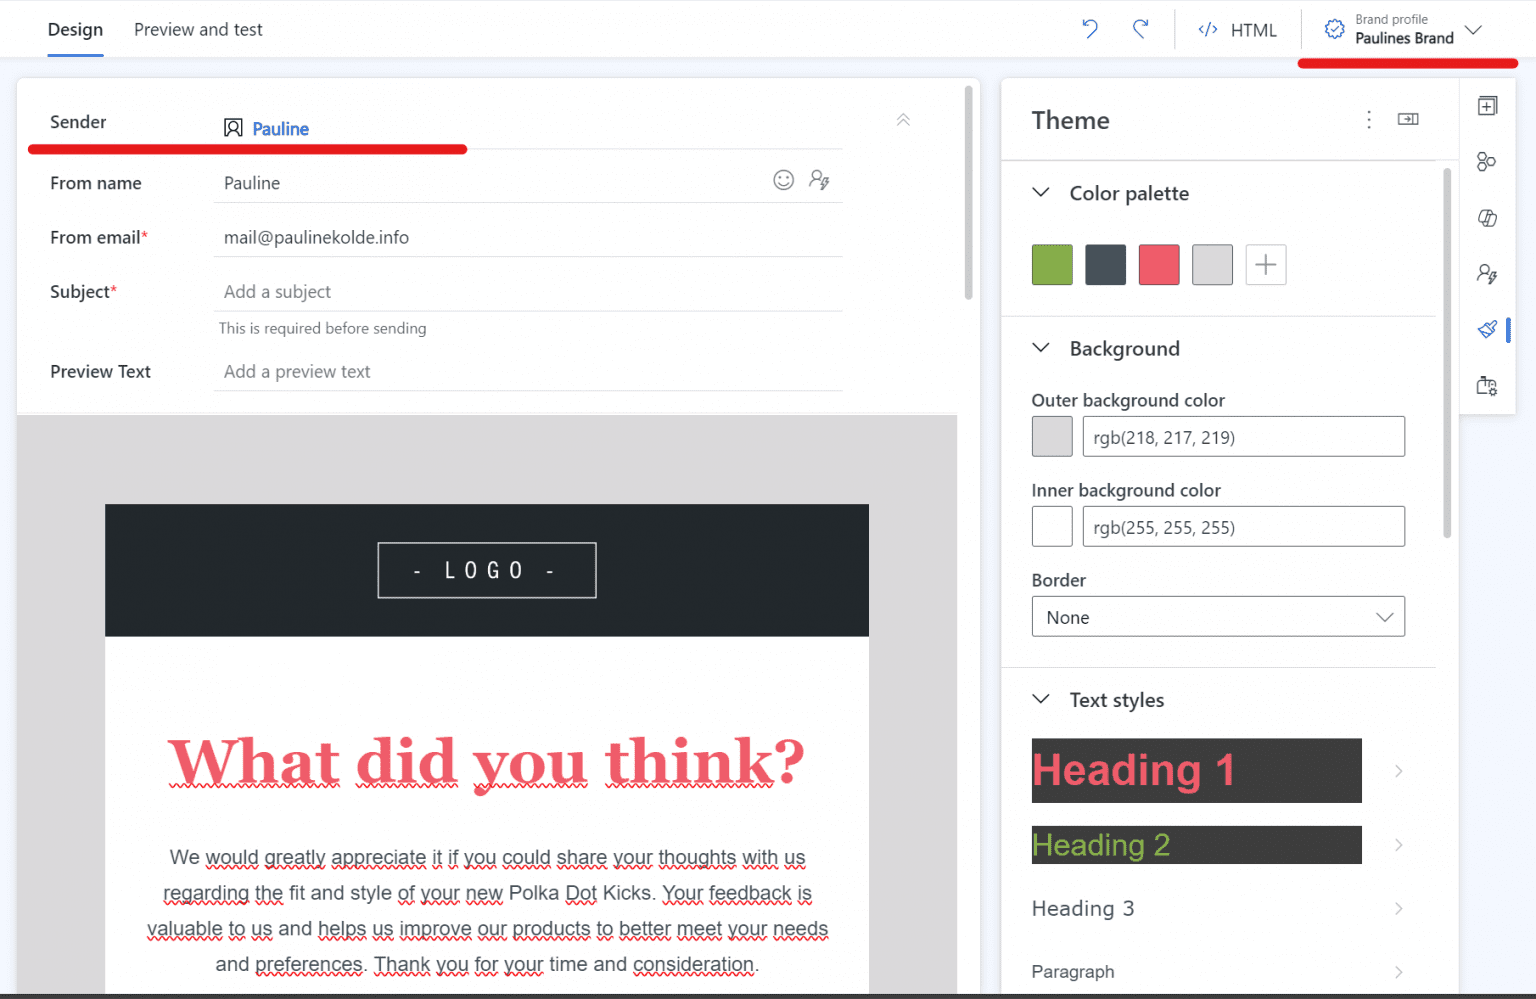This screenshot has width=1536, height=999.
Task: Open the Brand profile Paulines Brand selector
Action: tap(1405, 29)
